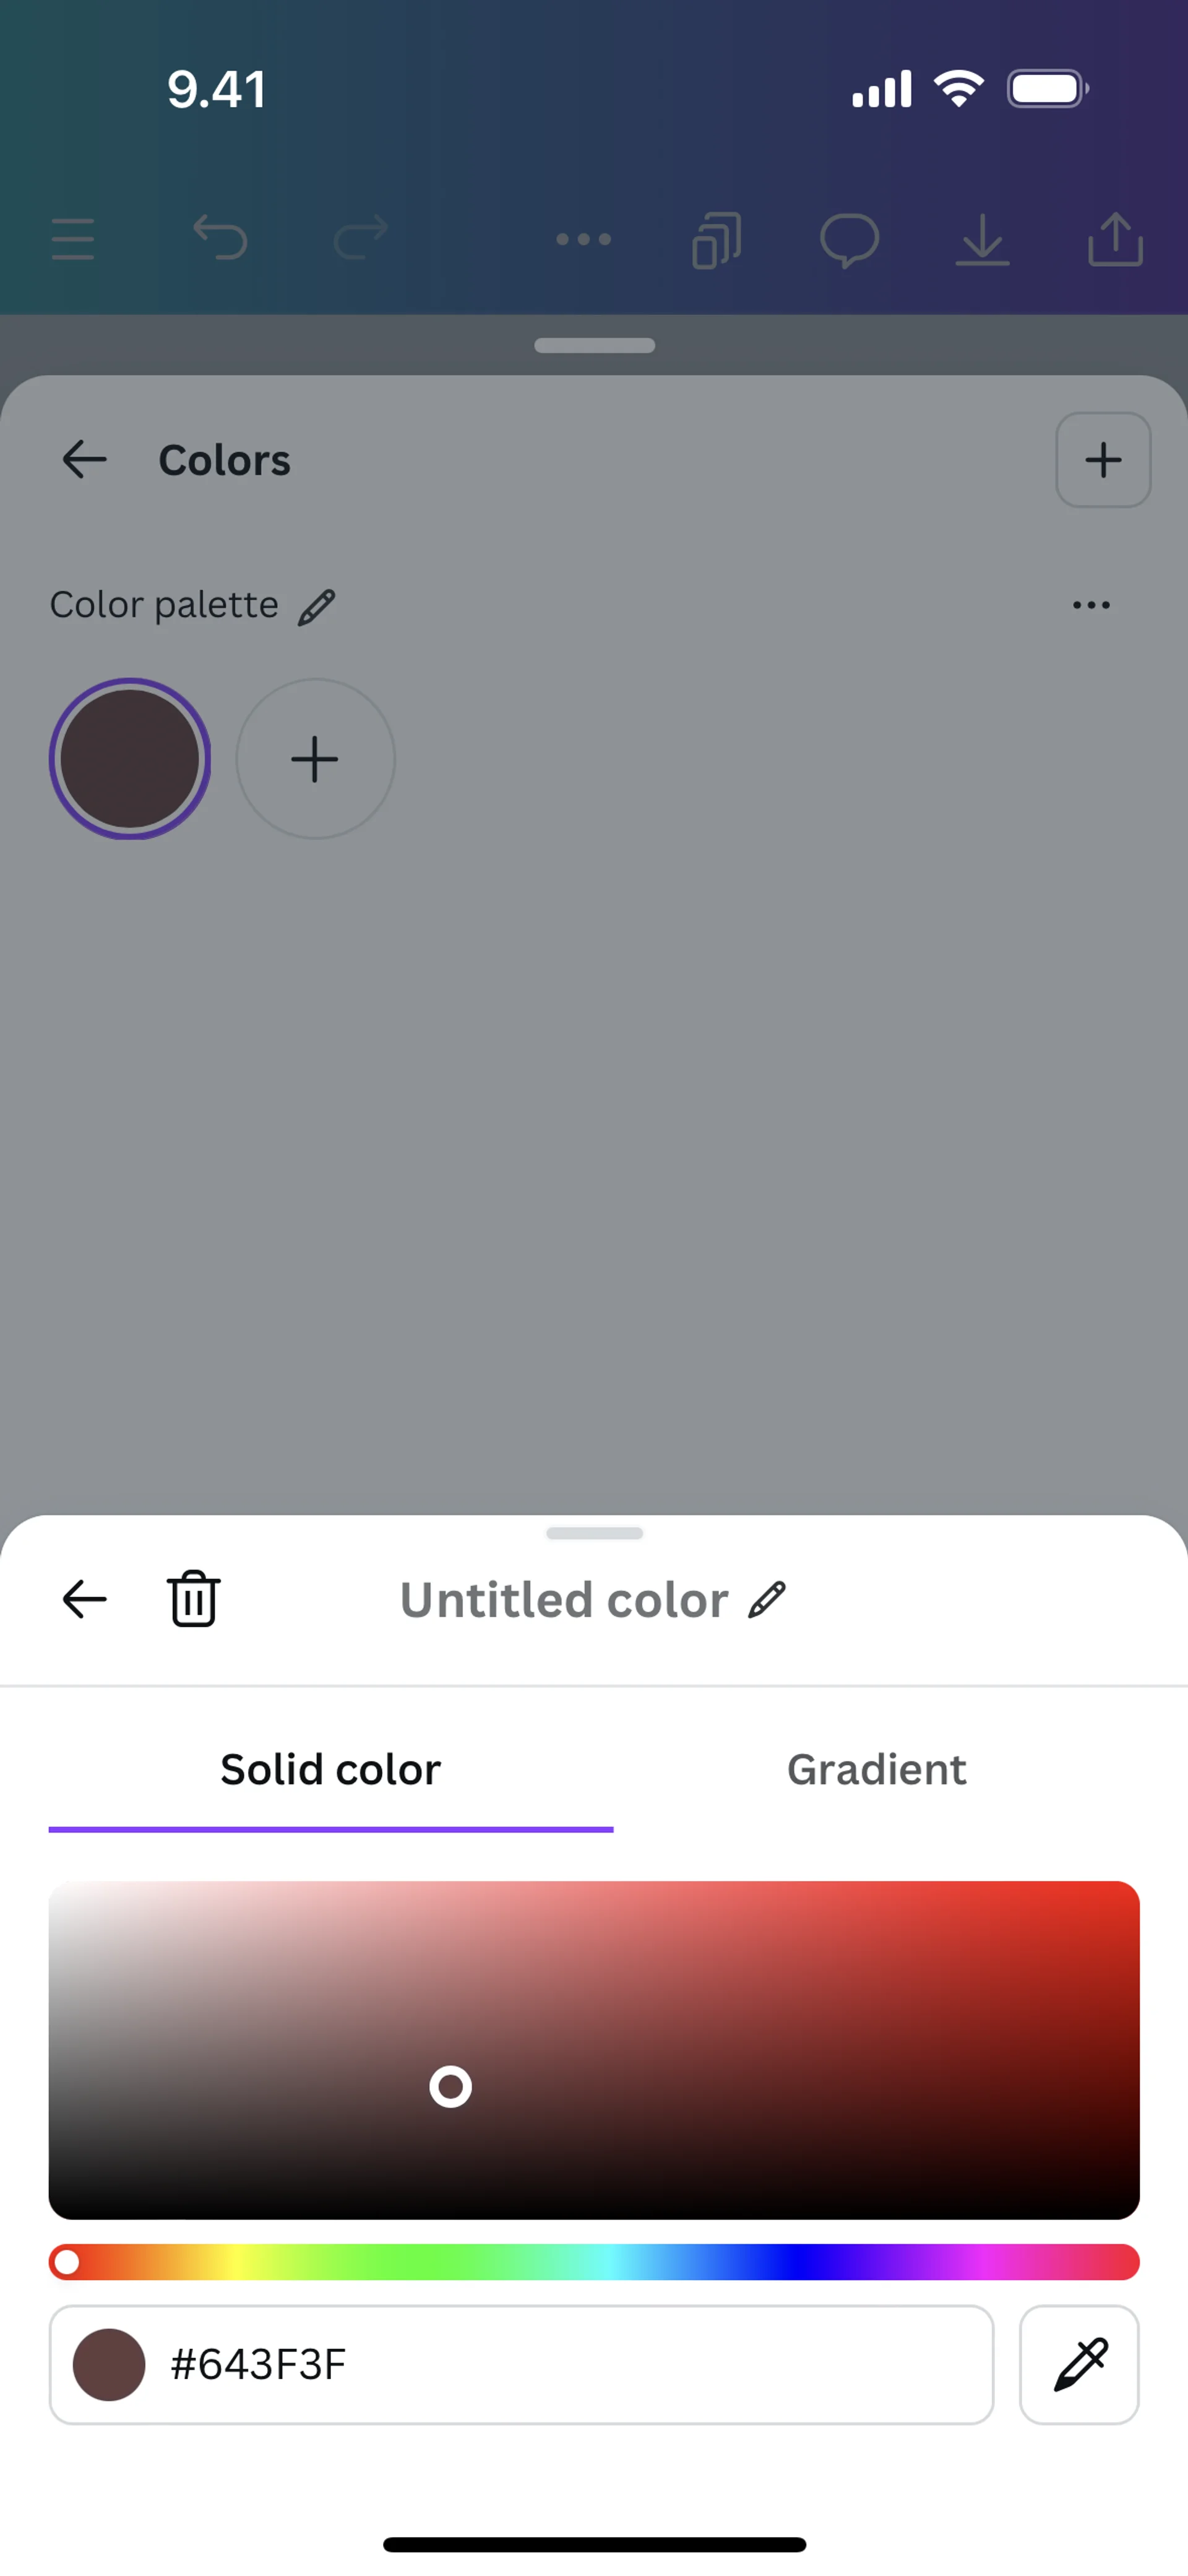Tap the download icon in toolbar

[982, 240]
